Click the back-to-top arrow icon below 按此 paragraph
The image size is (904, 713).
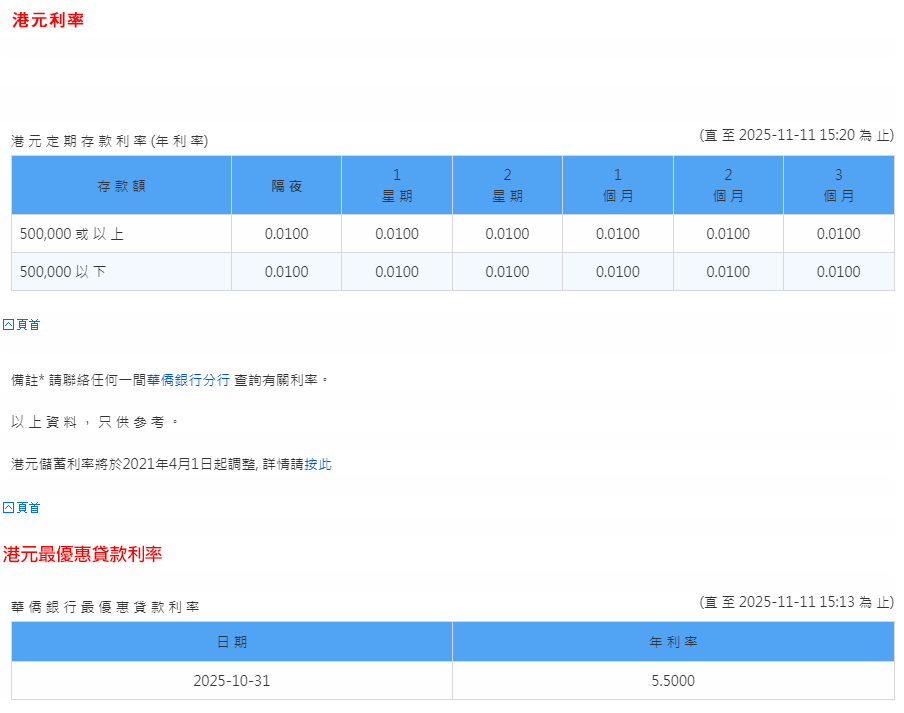point(9,507)
